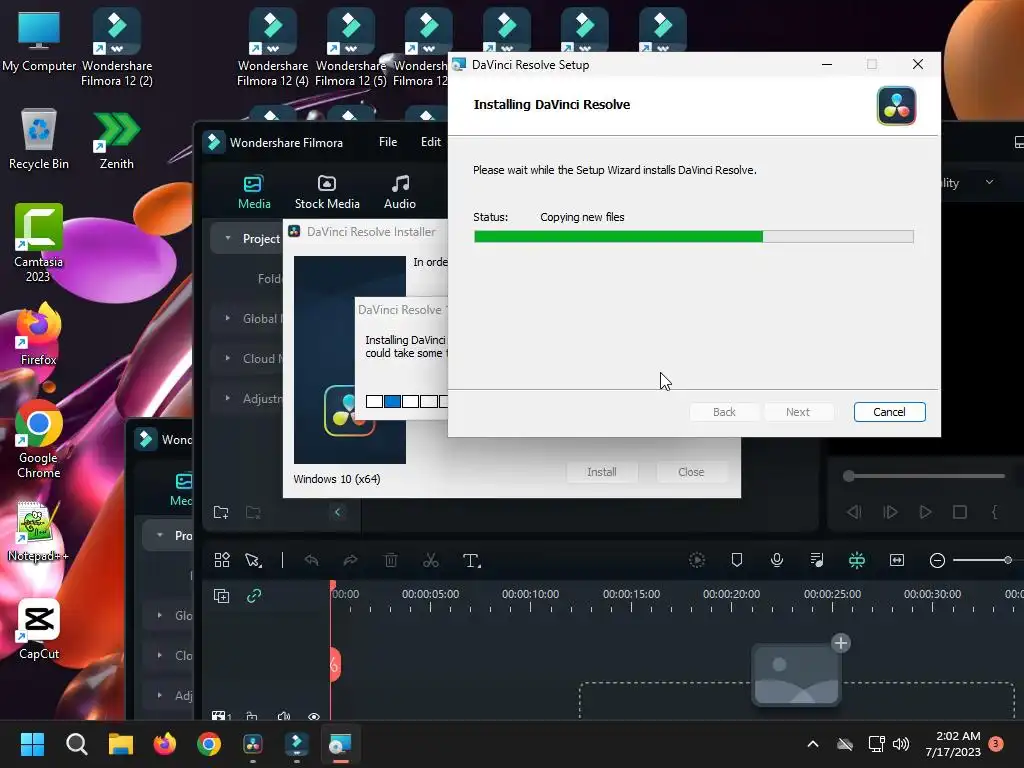Open taskbar Search

click(x=76, y=744)
